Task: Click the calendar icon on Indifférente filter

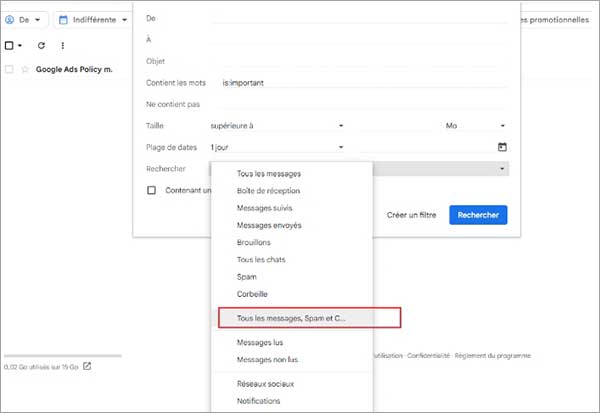Action: pyautogui.click(x=63, y=19)
